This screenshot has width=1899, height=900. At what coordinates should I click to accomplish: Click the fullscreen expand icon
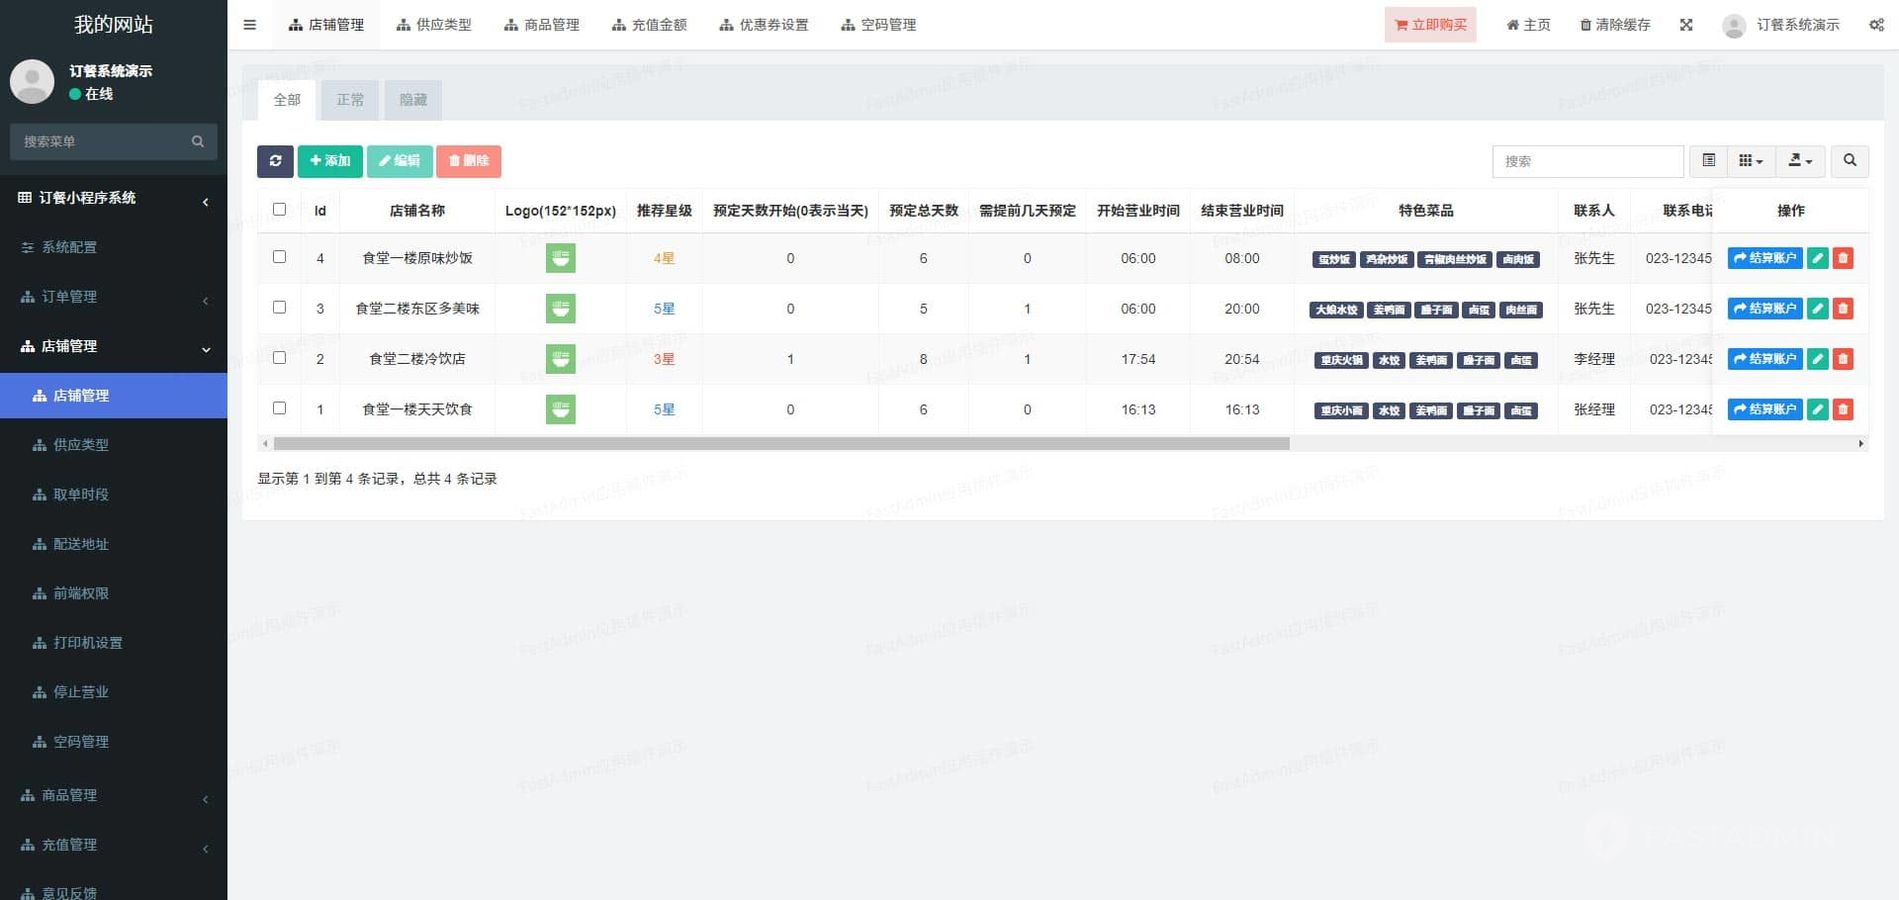1686,25
